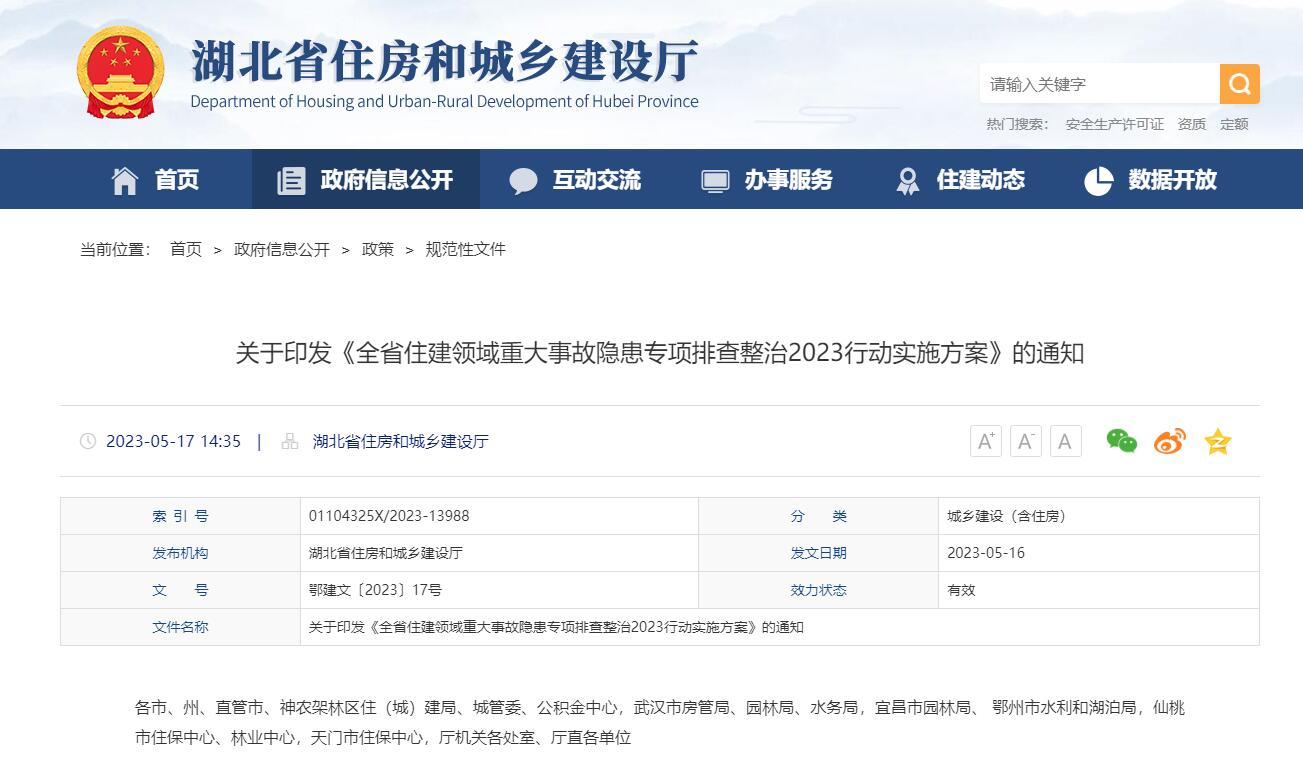1303x766 pixels.
Task: Click the 定额 hot search term
Action: 1234,124
